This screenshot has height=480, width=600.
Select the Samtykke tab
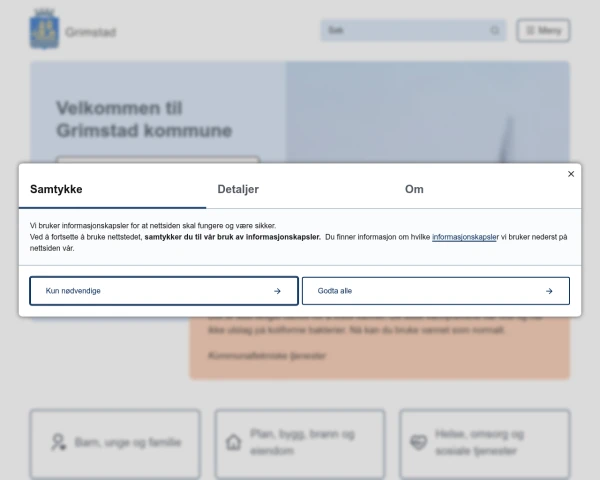coord(56,189)
